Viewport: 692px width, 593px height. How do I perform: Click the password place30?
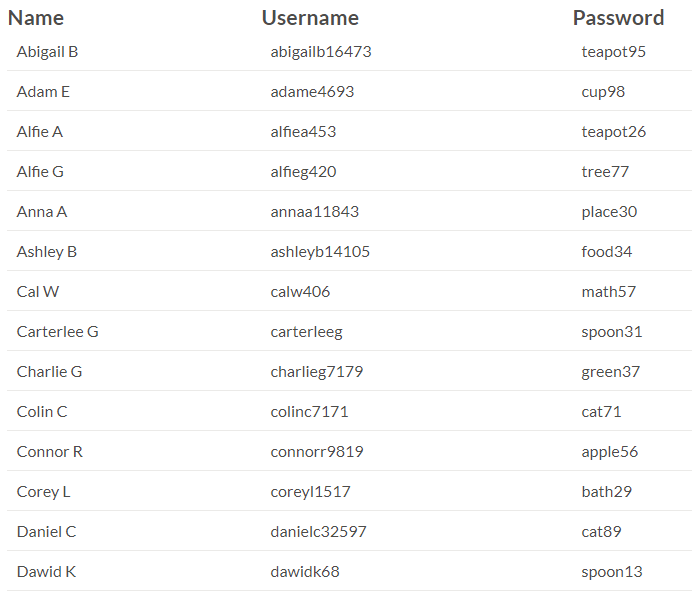(x=609, y=211)
